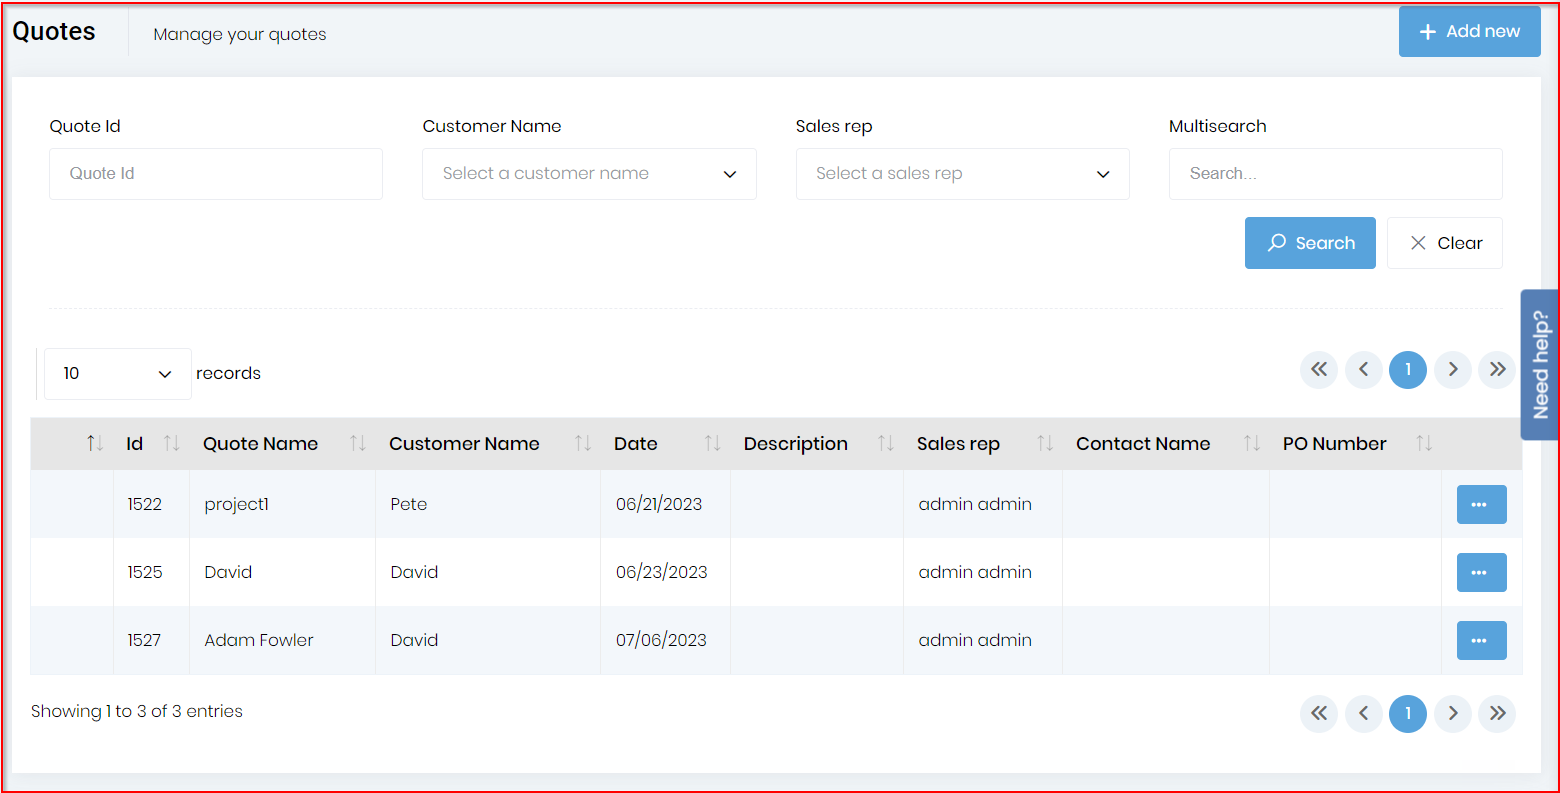Select page 1 in top pagination

point(1408,370)
